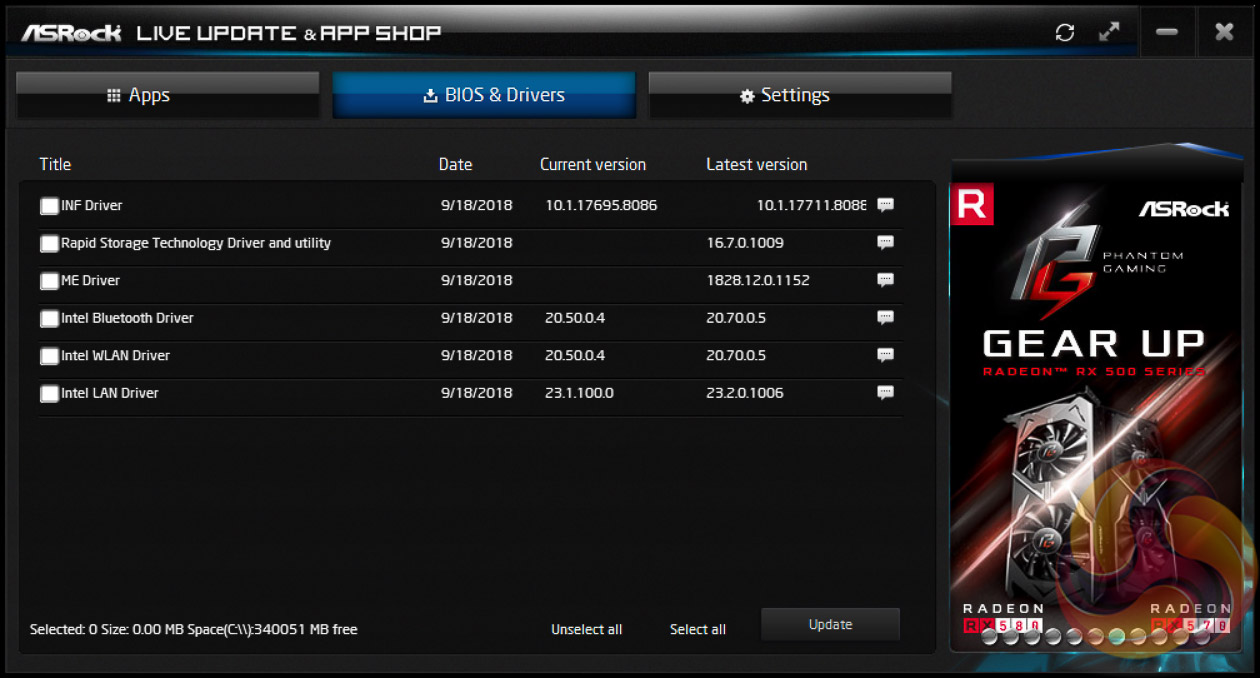This screenshot has height=678, width=1260.
Task: Click the ASRock logo in title bar
Action: (x=71, y=32)
